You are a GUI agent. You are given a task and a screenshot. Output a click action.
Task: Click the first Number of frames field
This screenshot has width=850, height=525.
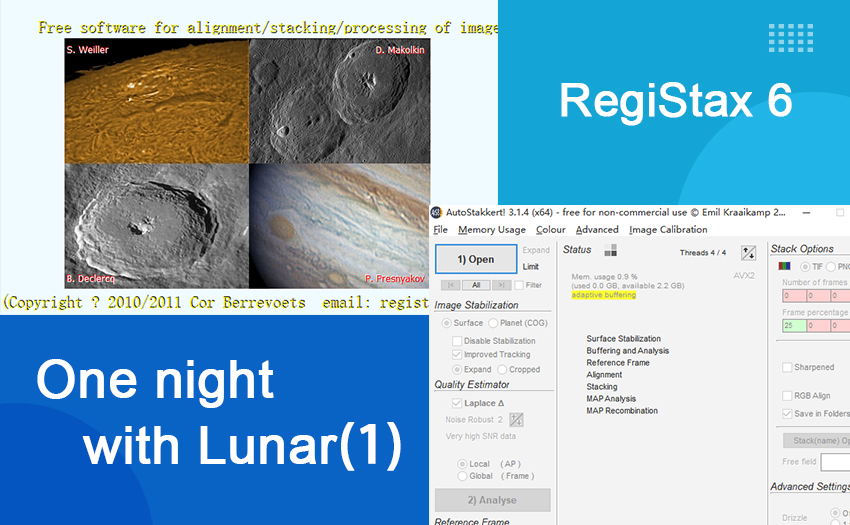pos(794,296)
